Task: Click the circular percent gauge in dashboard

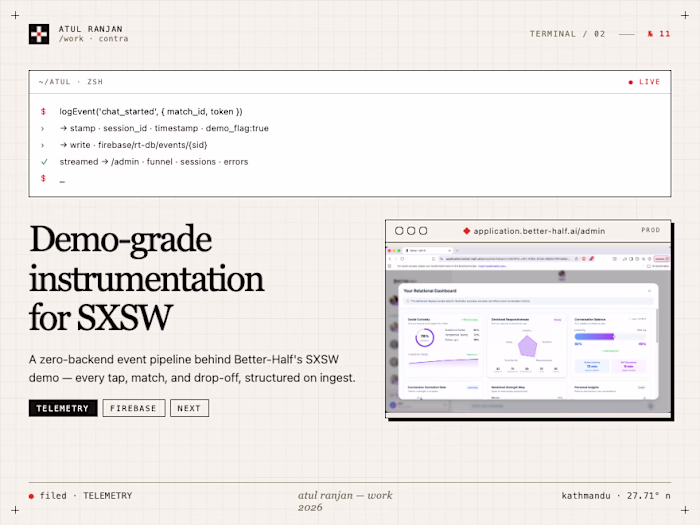Action: tap(425, 338)
